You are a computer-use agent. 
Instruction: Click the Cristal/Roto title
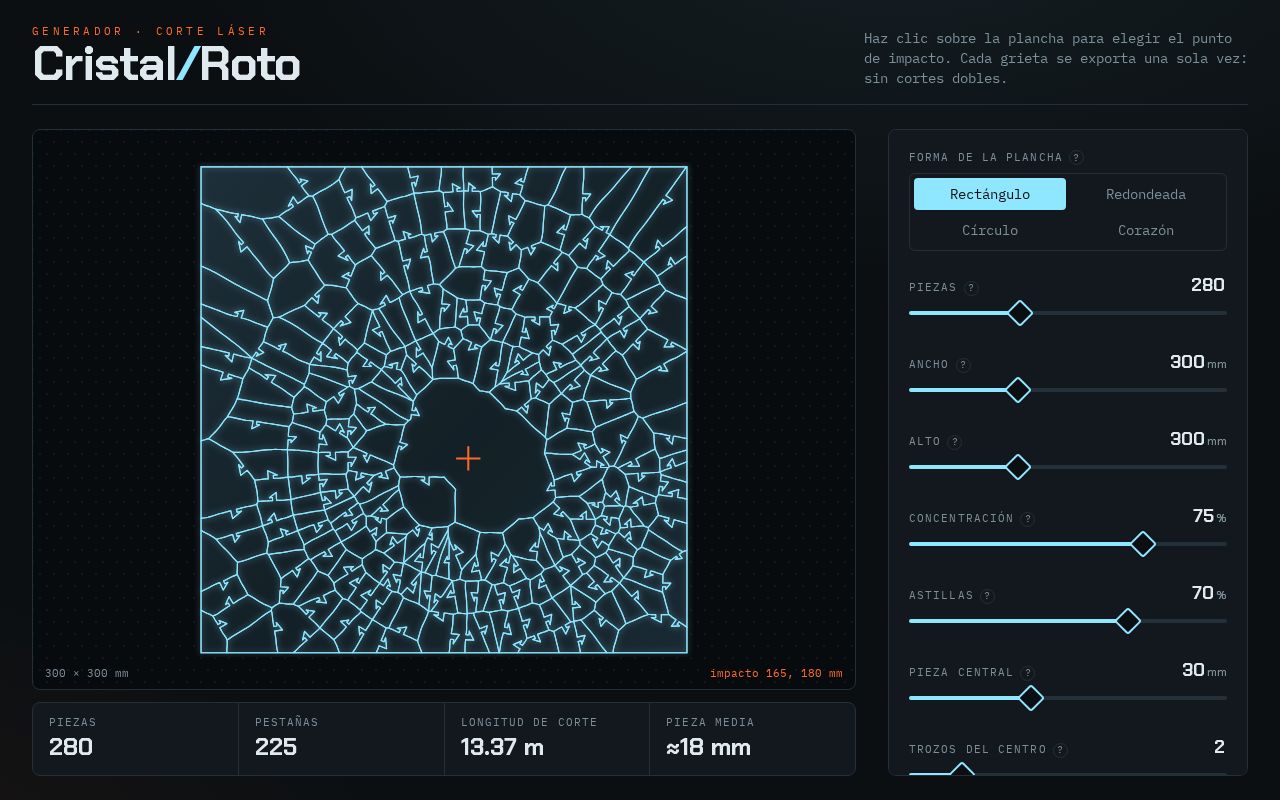point(167,64)
